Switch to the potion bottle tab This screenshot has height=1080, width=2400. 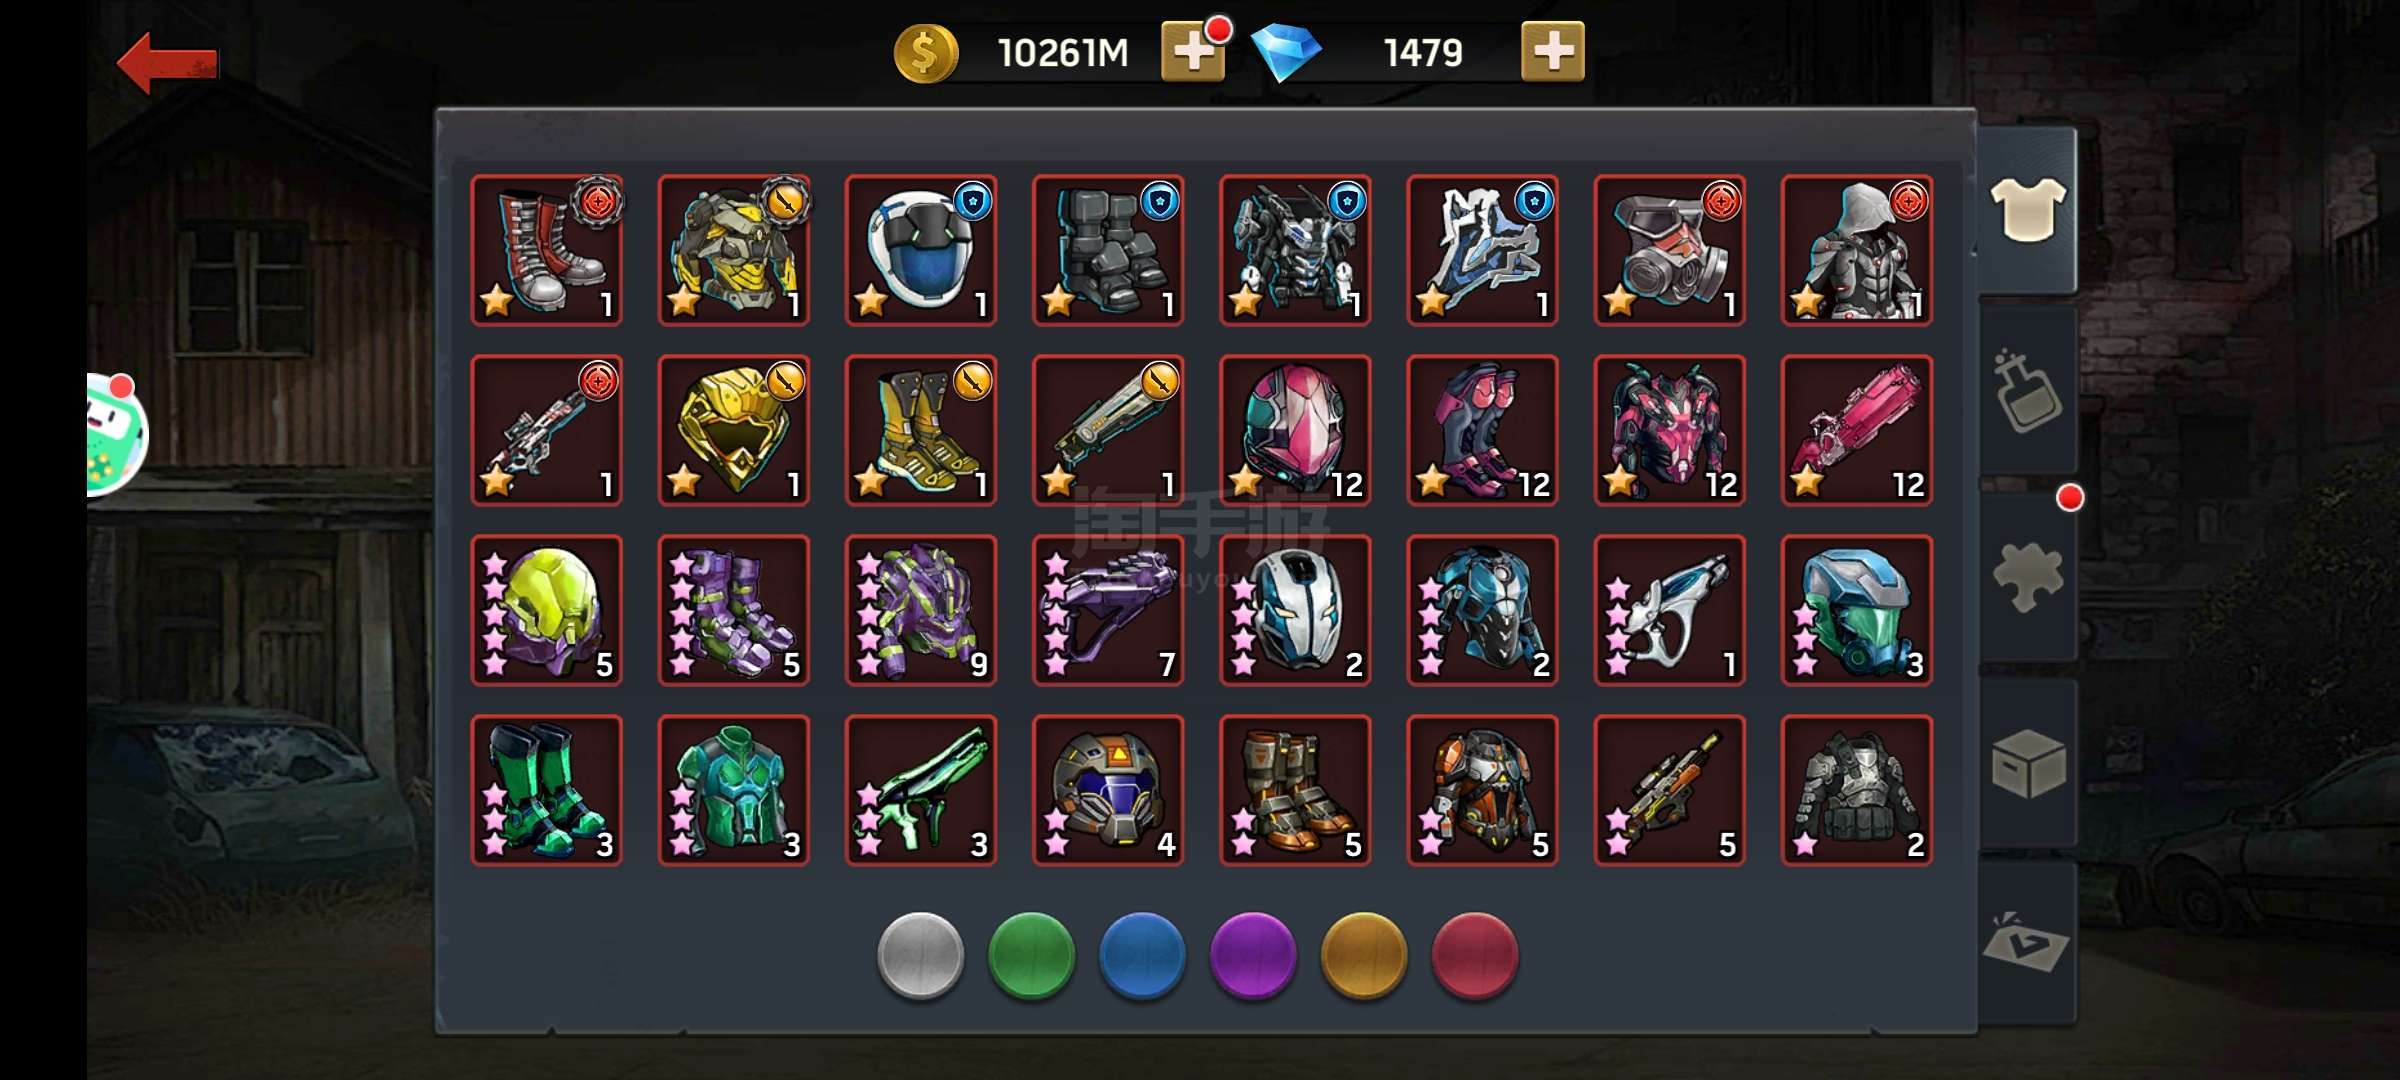point(2027,391)
